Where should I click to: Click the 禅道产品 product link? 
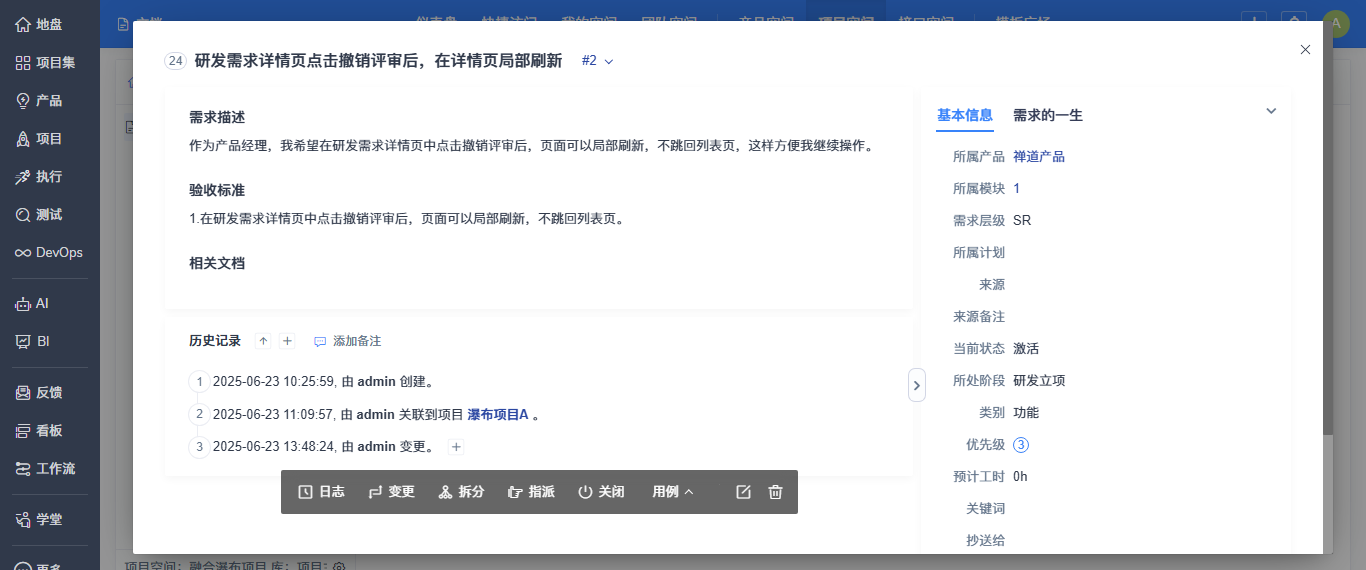1038,157
